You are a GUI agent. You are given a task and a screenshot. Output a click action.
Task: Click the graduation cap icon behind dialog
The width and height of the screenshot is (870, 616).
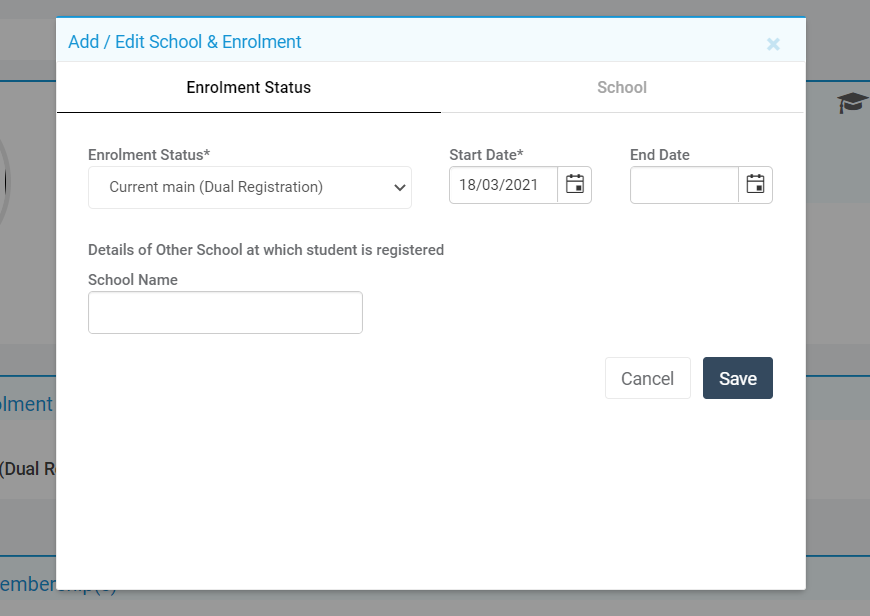852,103
